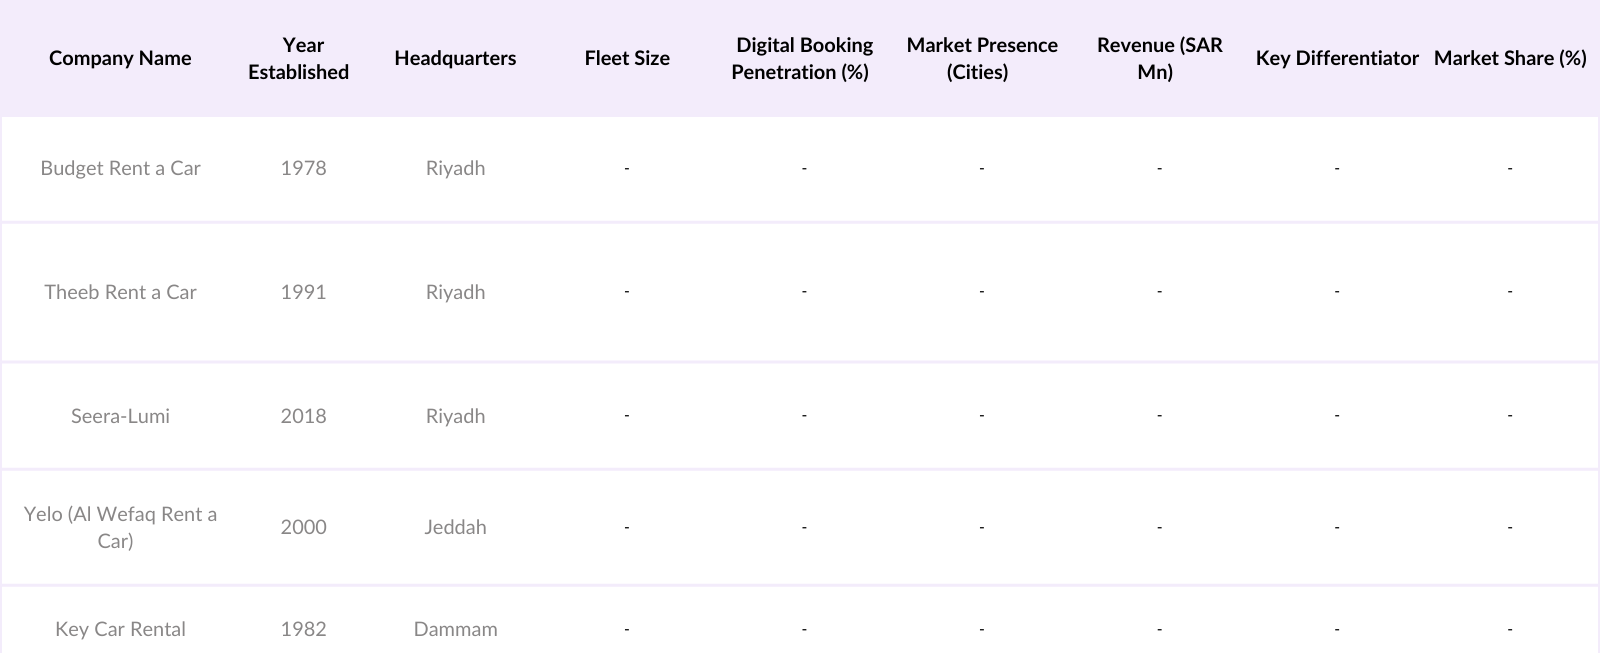
Task: Click the Key Car Rental cell
Action: click(120, 629)
